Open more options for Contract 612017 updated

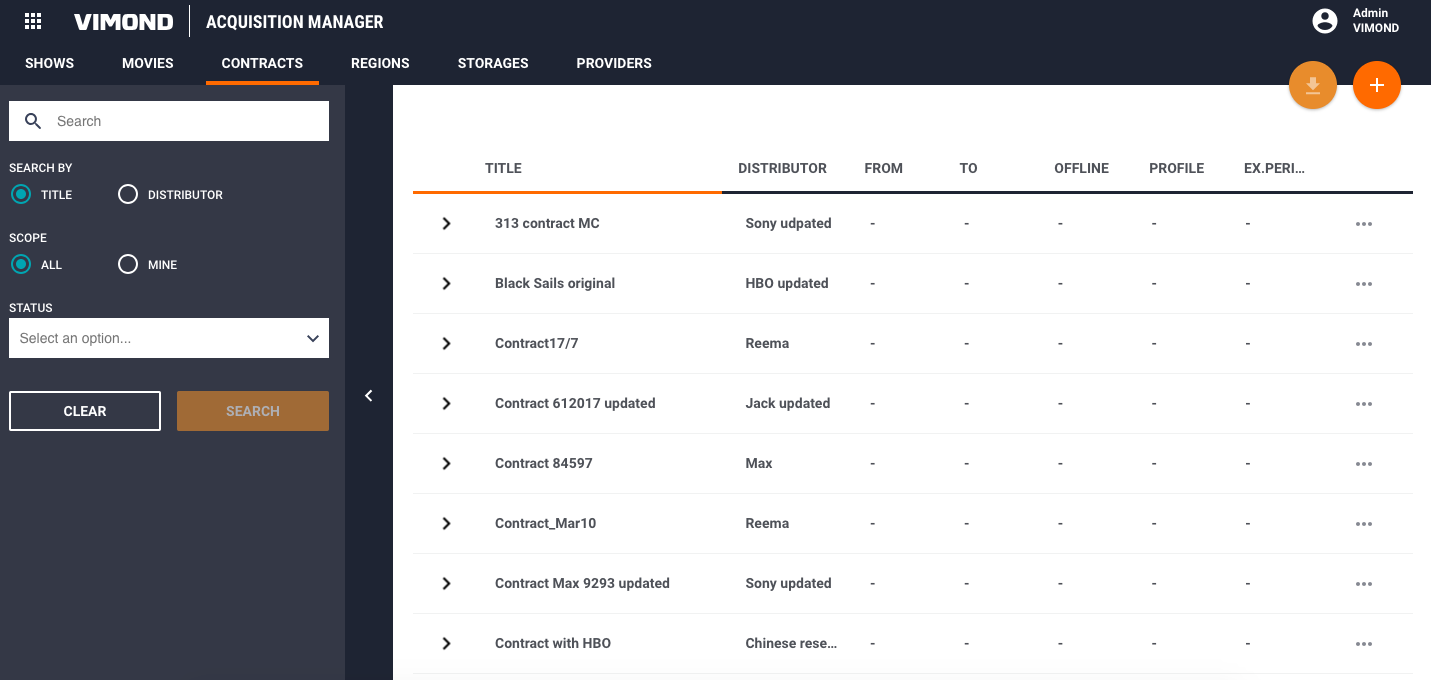(x=1364, y=404)
